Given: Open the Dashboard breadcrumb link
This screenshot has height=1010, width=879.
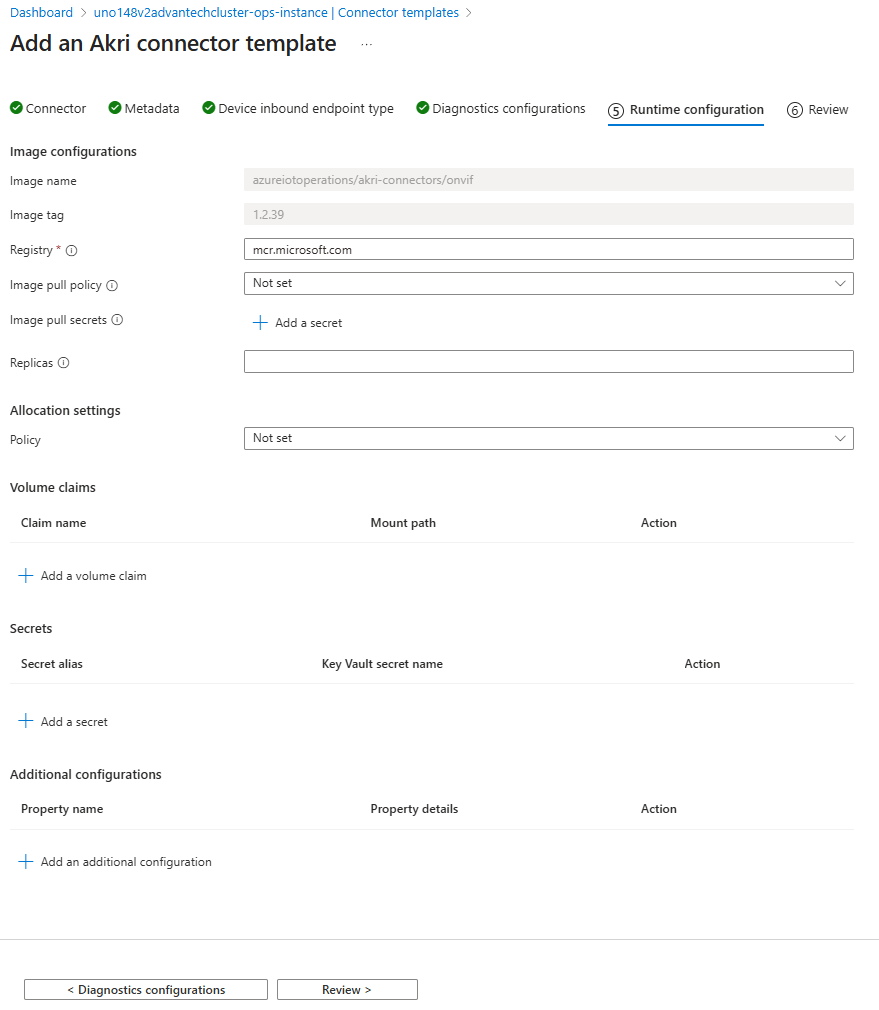Looking at the screenshot, I should click(41, 13).
